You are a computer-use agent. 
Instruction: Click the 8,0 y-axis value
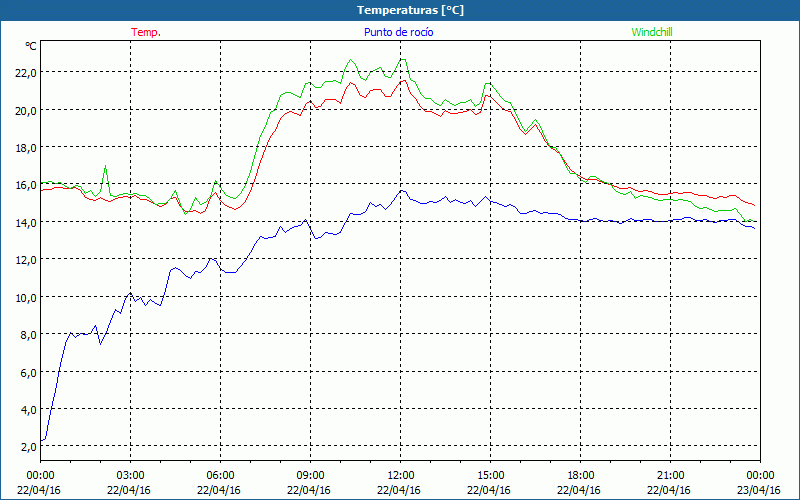(28, 335)
